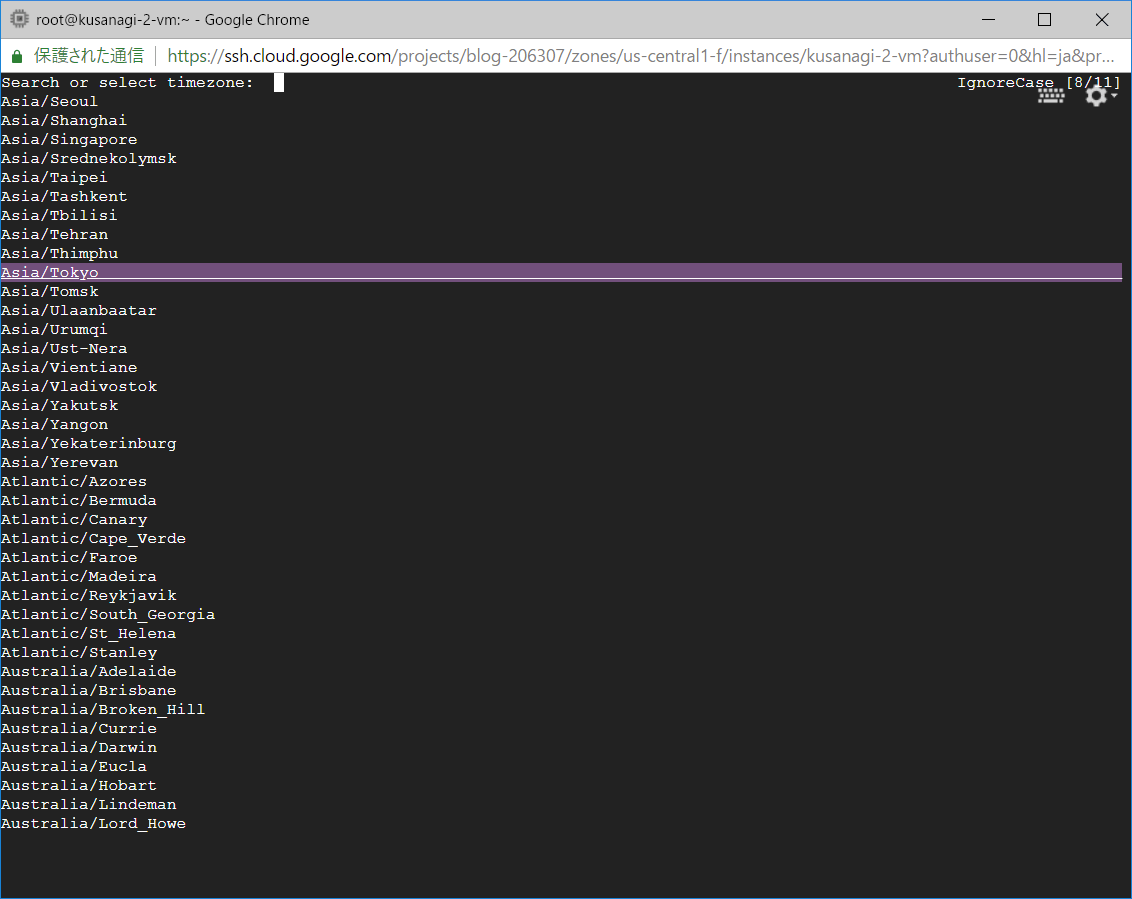Open the SSH settings gear menu

1097,96
